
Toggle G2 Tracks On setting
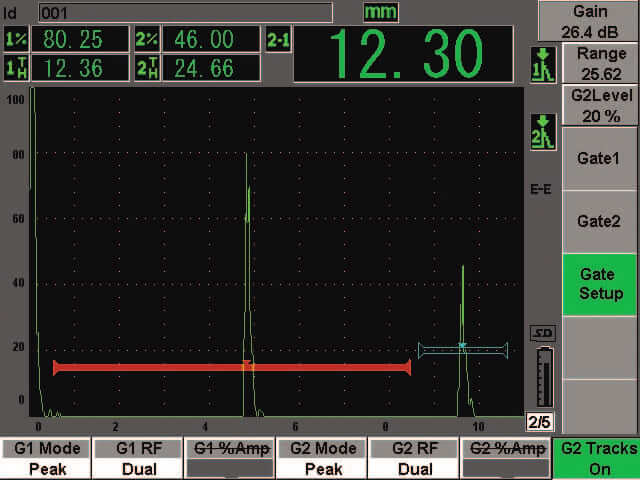596,458
